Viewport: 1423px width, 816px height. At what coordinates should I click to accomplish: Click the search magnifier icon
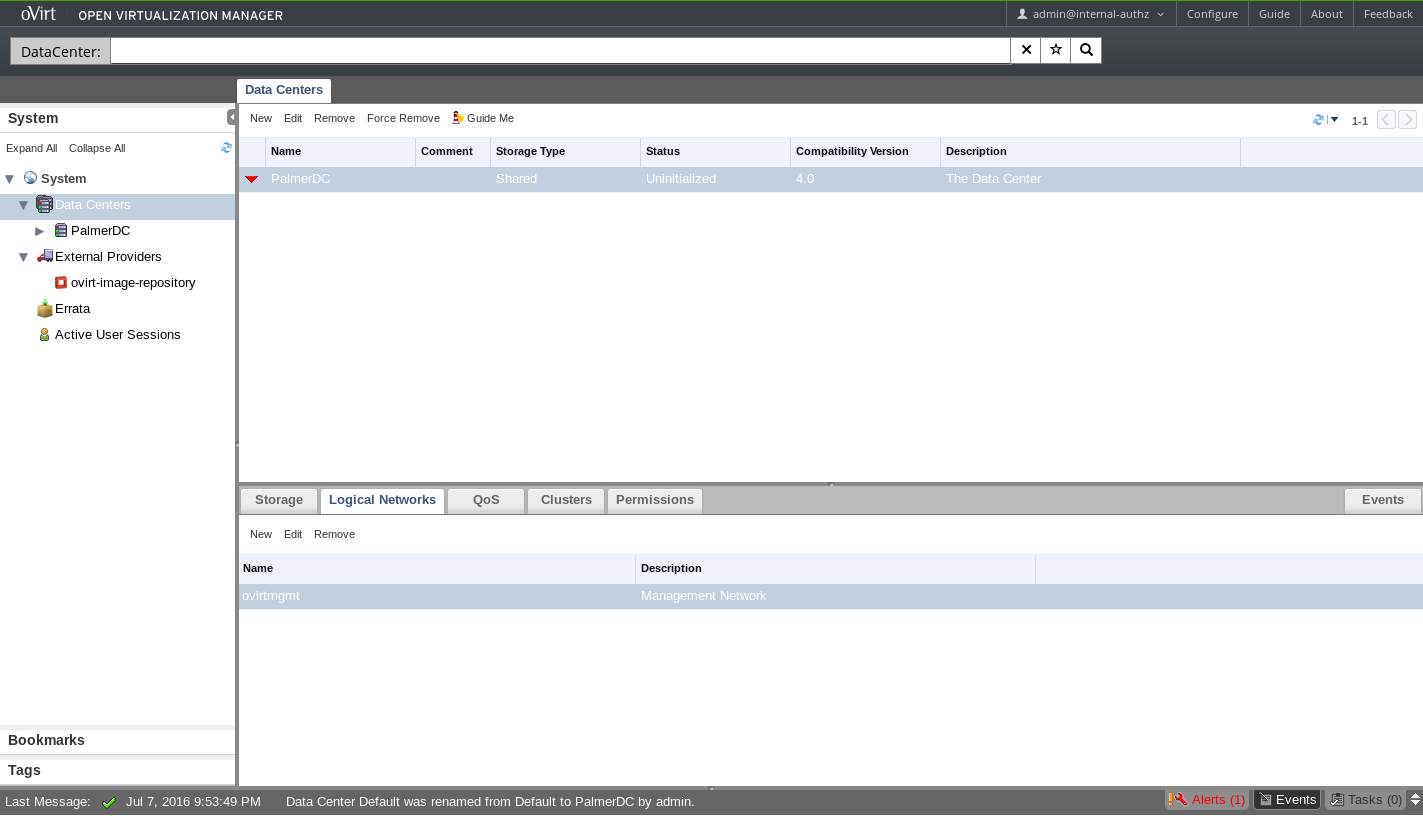1086,50
